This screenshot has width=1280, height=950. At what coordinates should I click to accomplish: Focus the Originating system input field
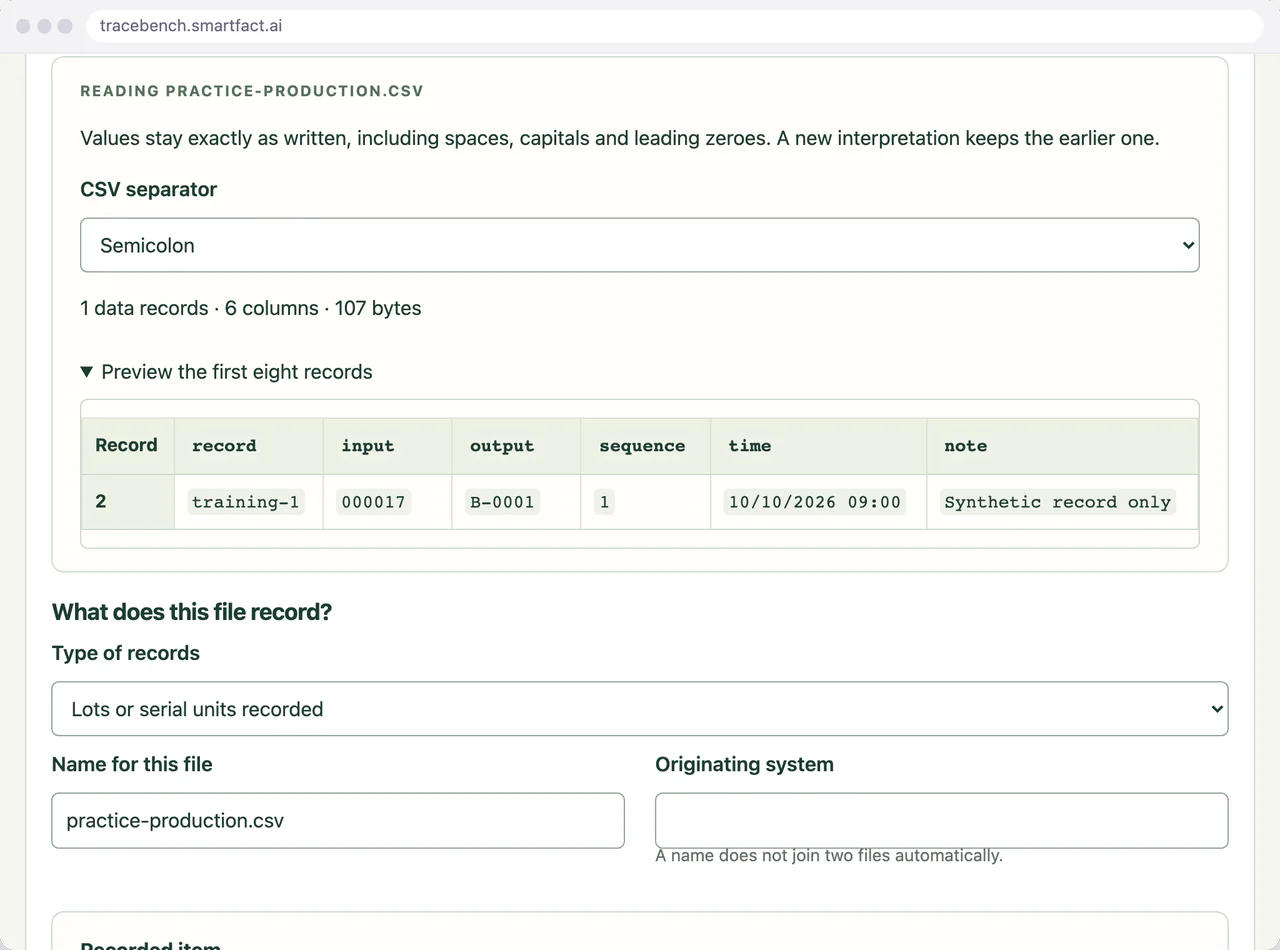pyautogui.click(x=941, y=821)
